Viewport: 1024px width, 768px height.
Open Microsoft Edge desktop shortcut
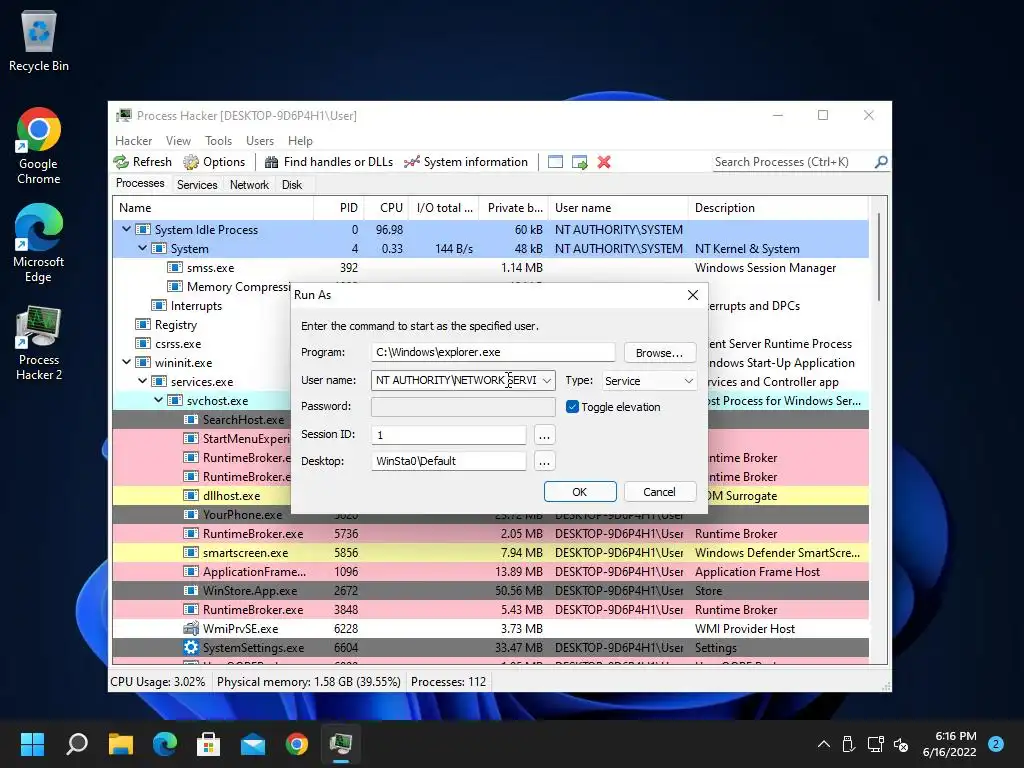tap(39, 244)
